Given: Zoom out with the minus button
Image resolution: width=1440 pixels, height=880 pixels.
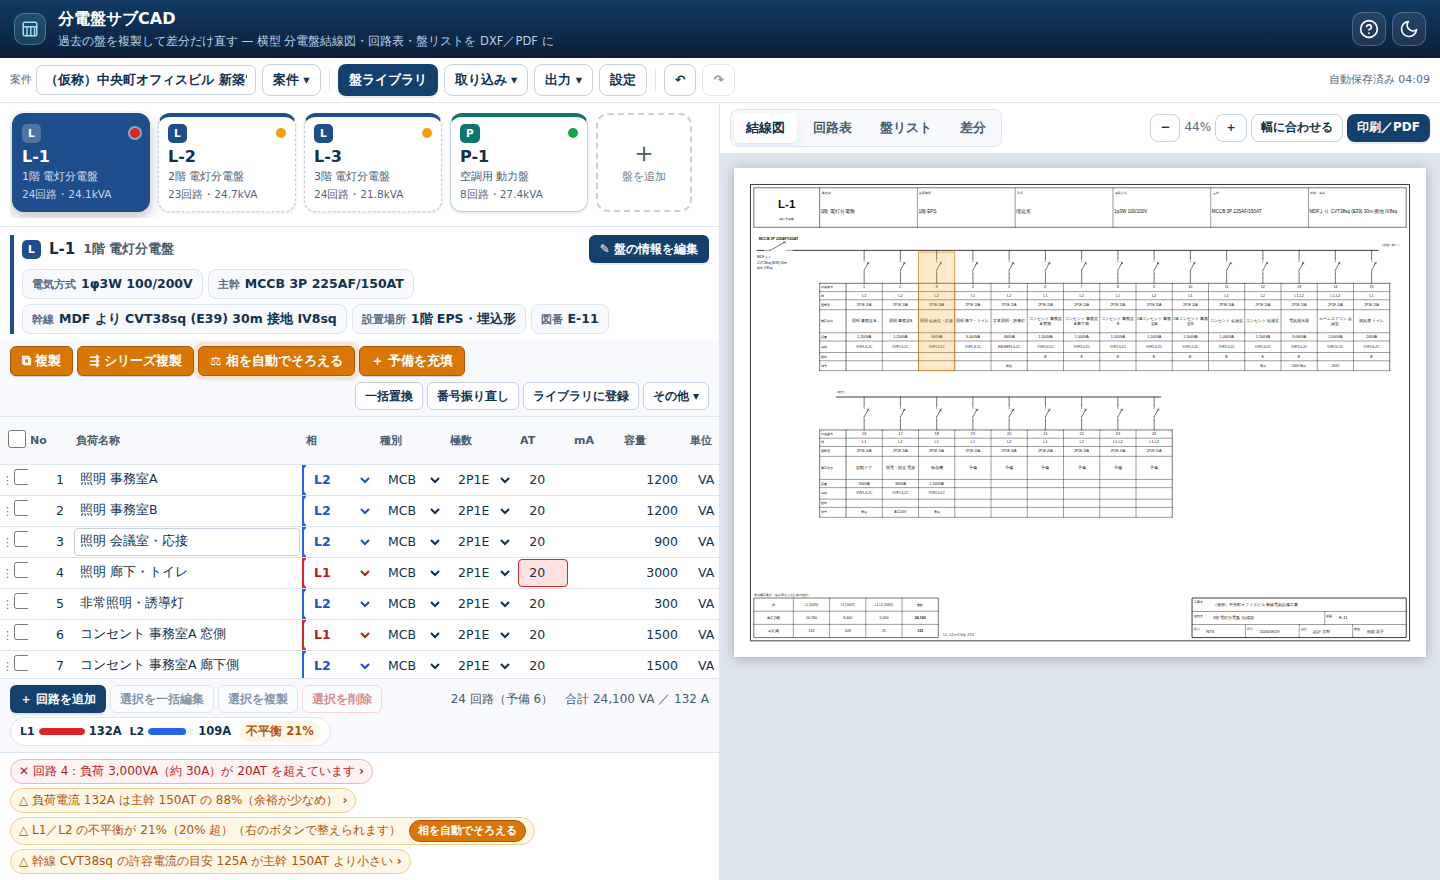Looking at the screenshot, I should (1165, 128).
